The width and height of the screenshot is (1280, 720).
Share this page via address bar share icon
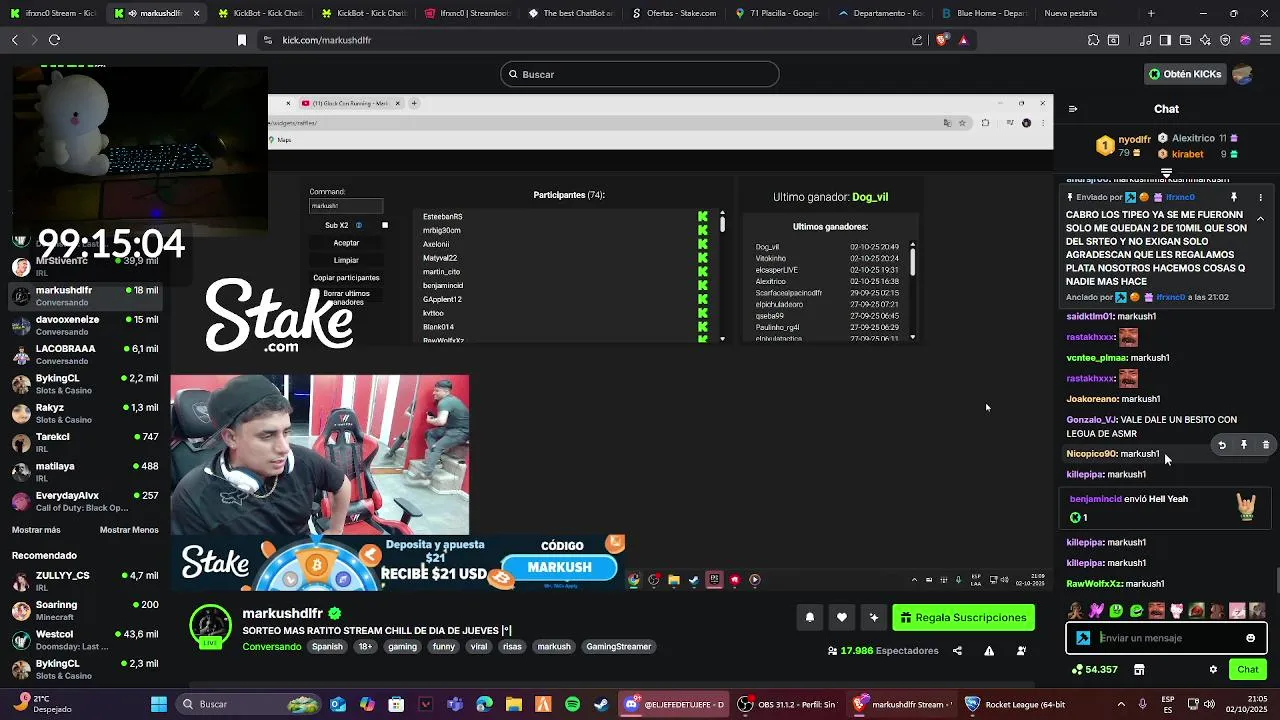(x=917, y=40)
